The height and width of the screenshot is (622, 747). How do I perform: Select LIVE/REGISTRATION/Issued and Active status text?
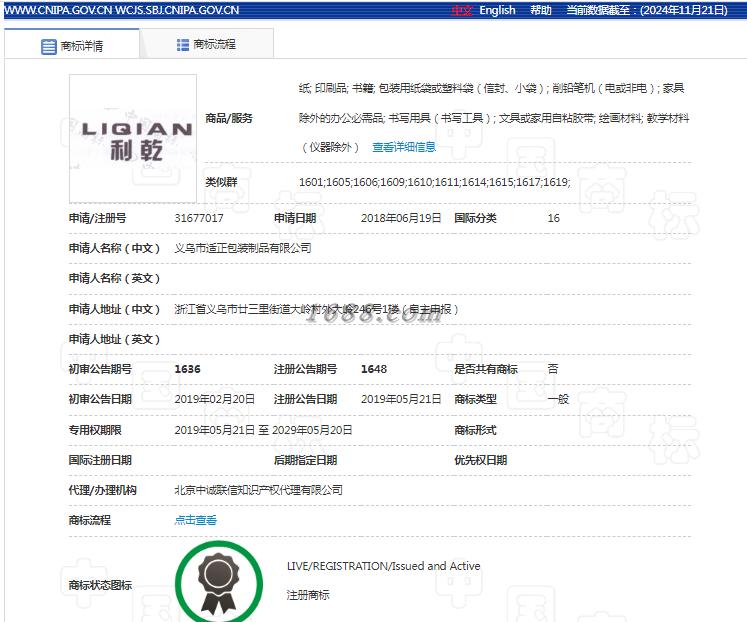coord(384,566)
